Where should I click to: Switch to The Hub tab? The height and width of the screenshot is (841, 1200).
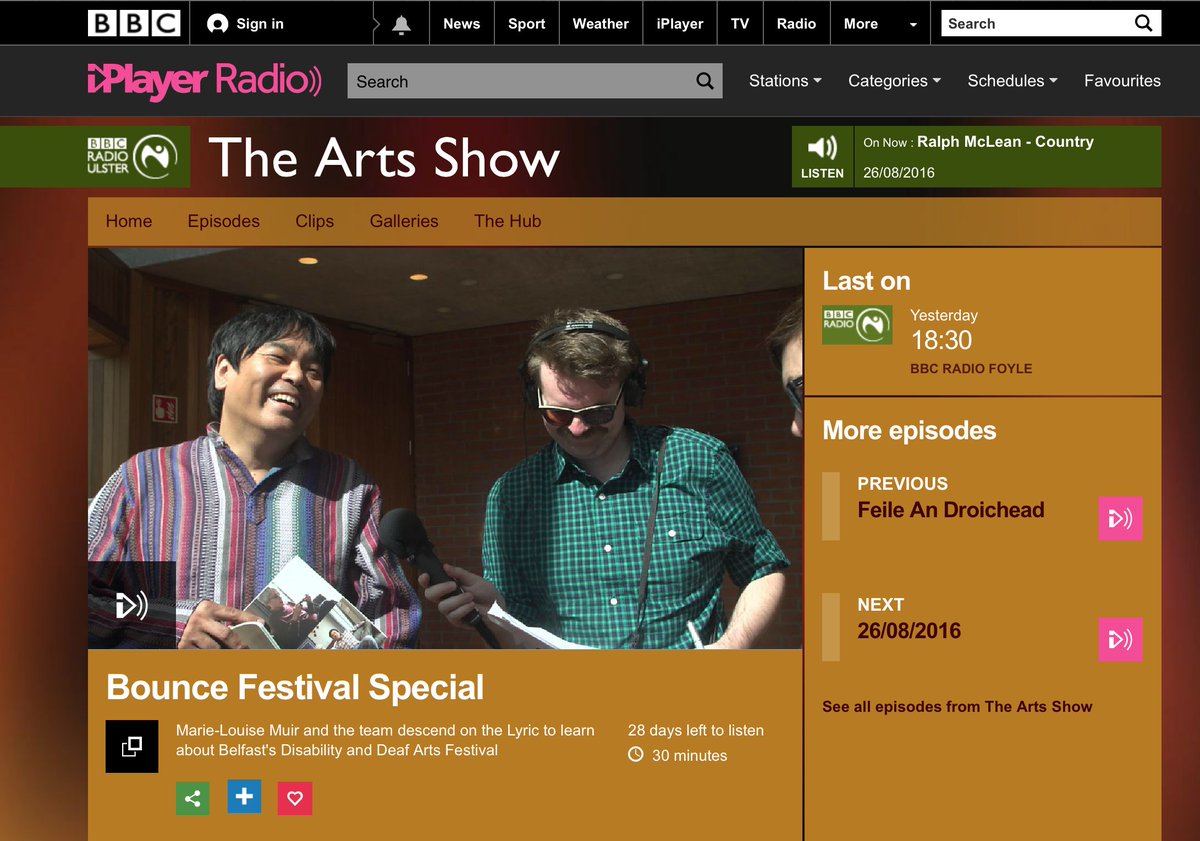[508, 221]
